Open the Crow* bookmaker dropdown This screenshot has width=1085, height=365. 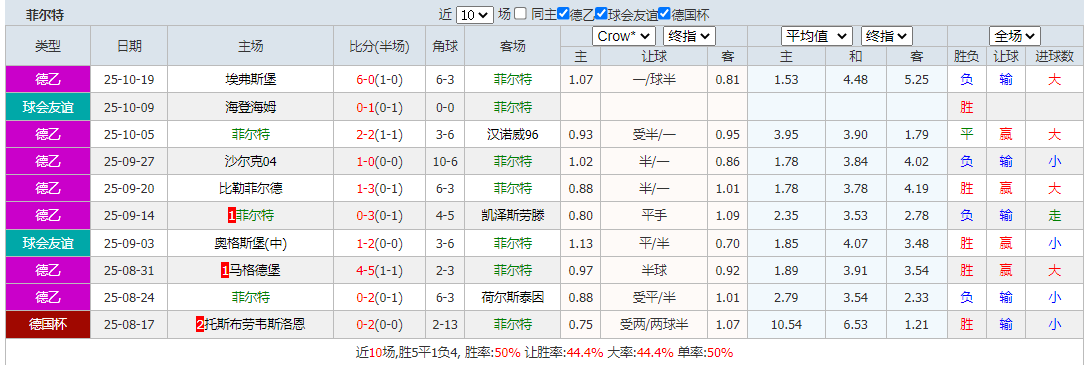(623, 36)
